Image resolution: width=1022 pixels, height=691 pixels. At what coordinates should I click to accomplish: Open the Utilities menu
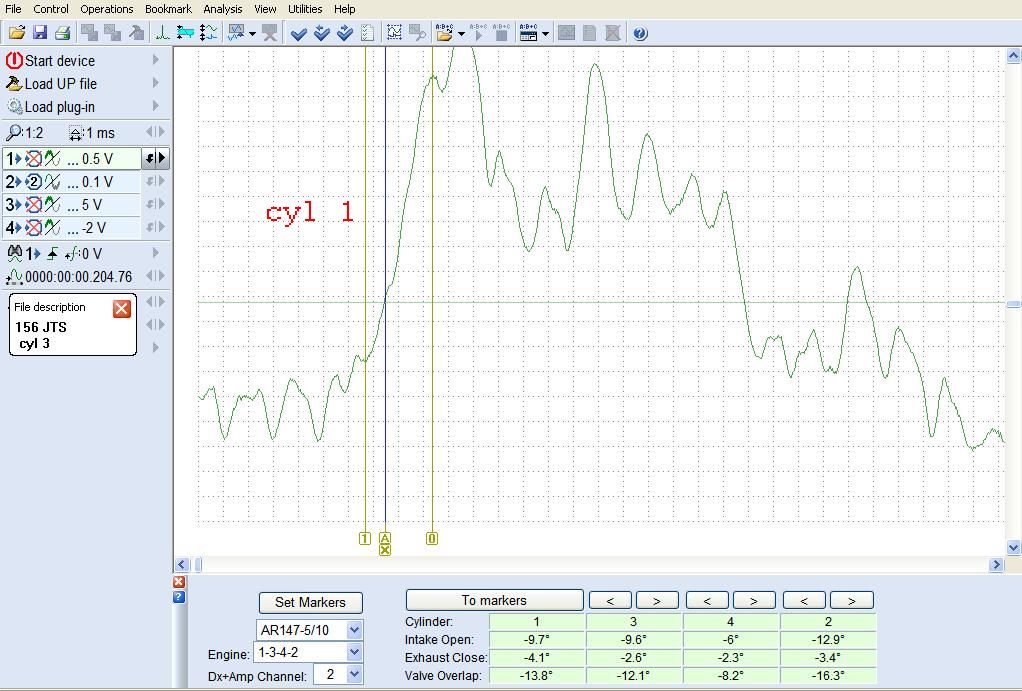tap(305, 9)
